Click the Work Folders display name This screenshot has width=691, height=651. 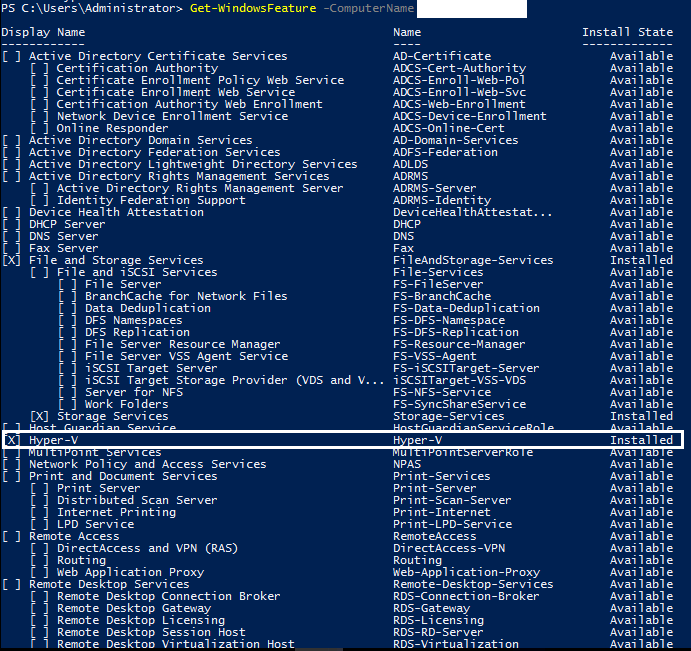coord(126,404)
